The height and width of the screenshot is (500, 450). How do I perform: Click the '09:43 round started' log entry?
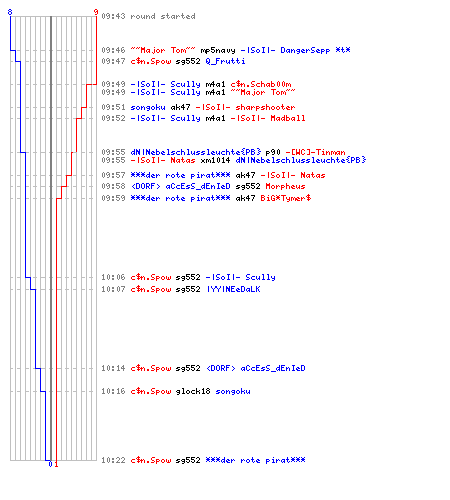click(148, 16)
